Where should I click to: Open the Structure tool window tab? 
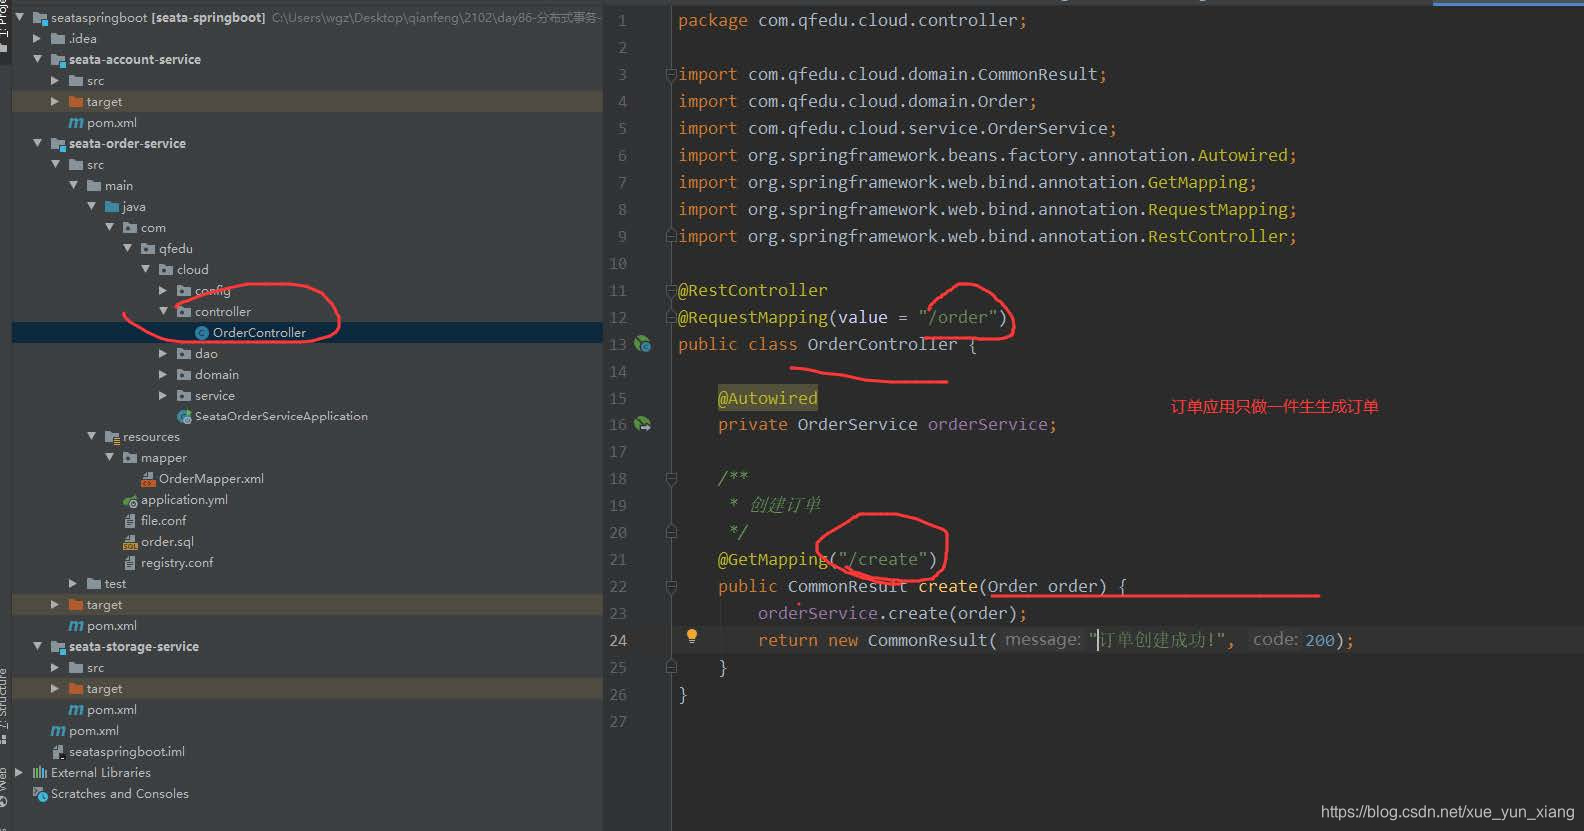(x=4, y=705)
